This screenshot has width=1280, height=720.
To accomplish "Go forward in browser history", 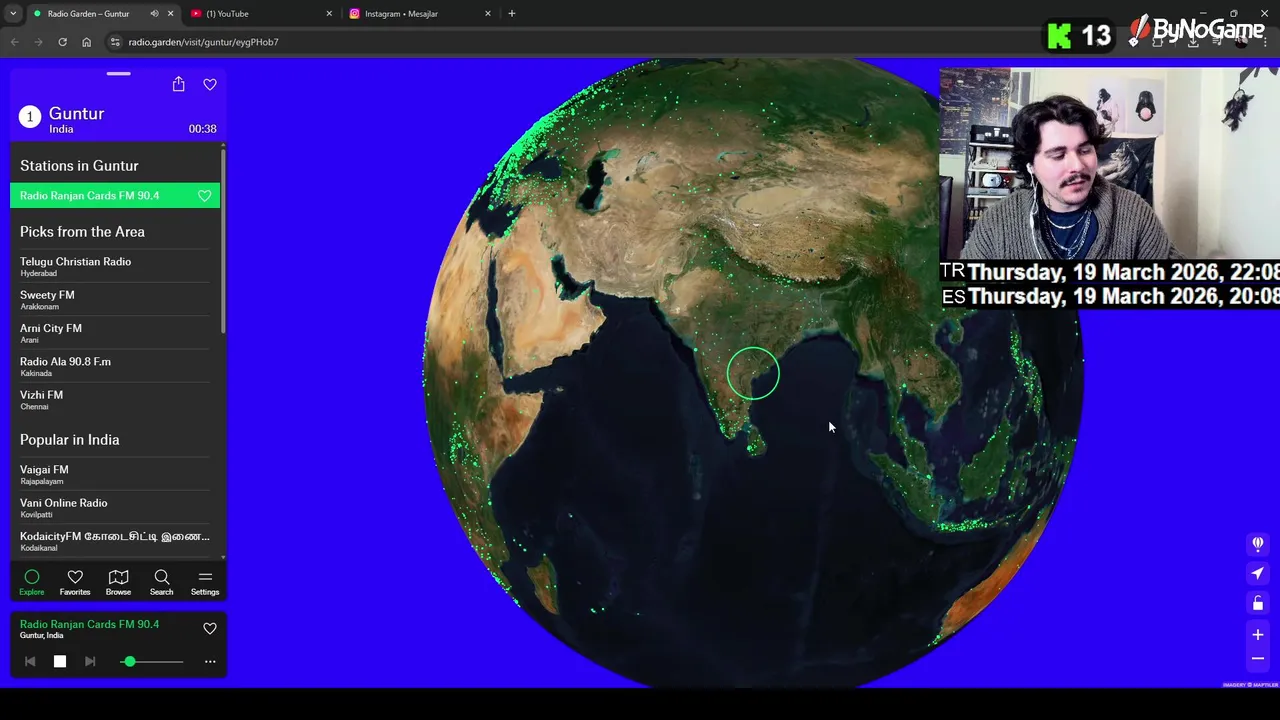I will pos(38,42).
